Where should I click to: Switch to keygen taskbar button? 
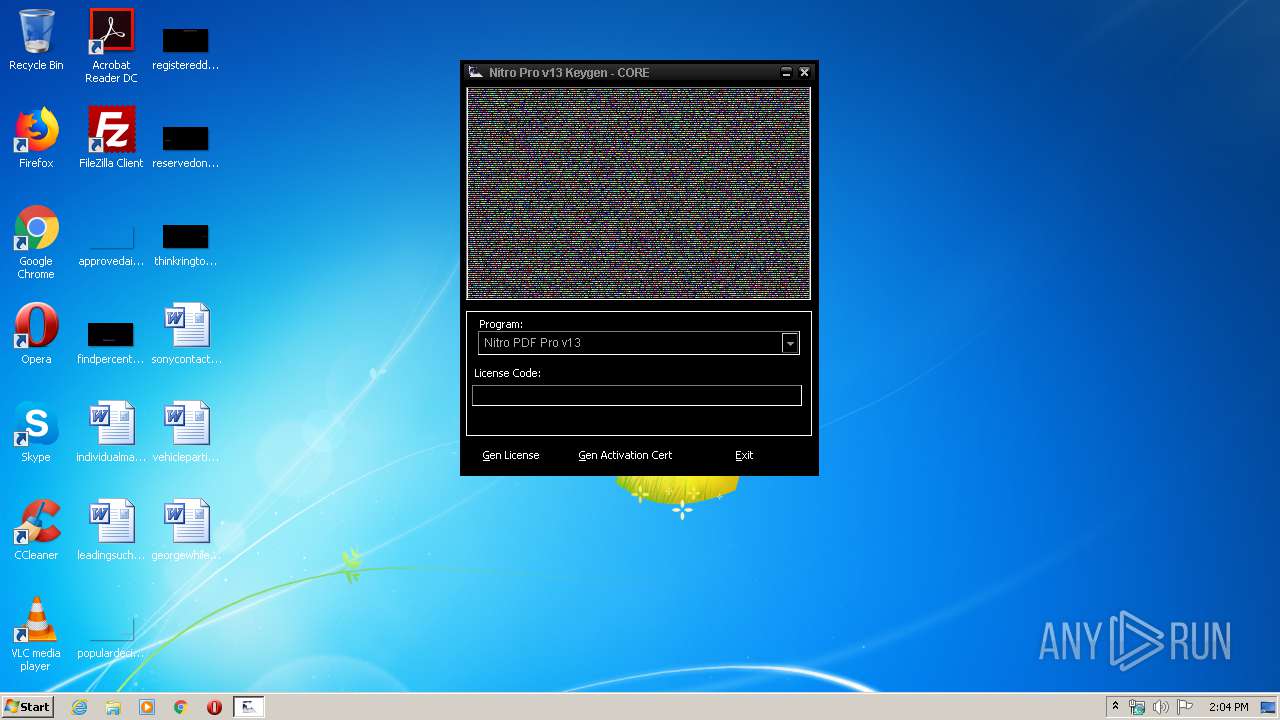(249, 707)
